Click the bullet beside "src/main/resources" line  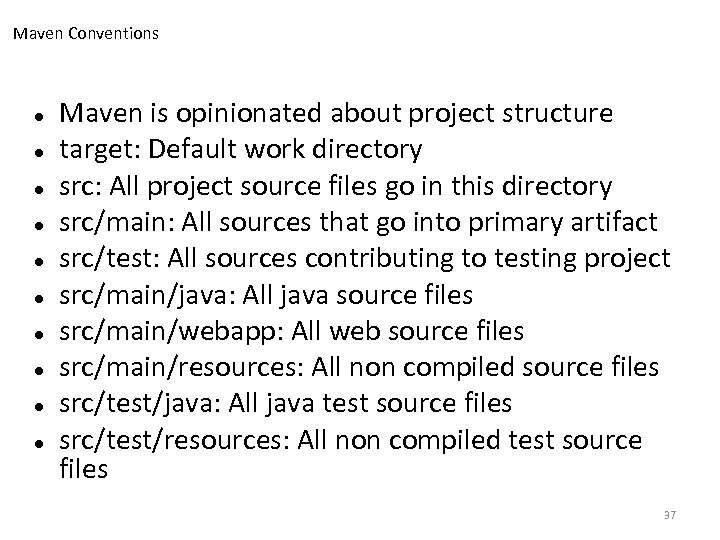click(x=35, y=368)
